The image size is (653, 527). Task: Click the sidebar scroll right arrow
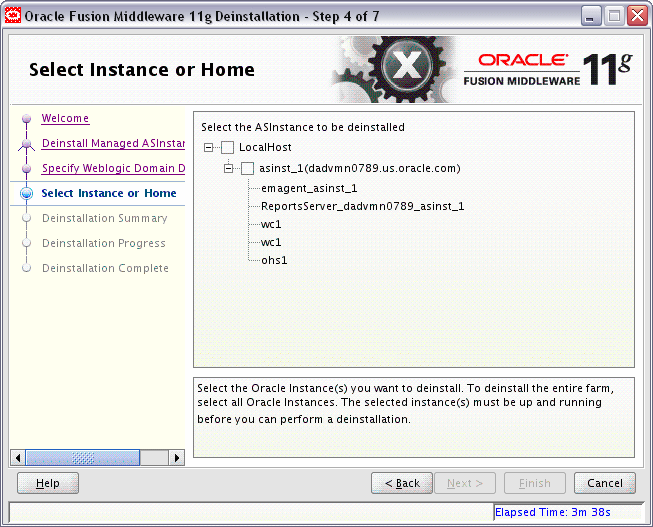coord(177,458)
